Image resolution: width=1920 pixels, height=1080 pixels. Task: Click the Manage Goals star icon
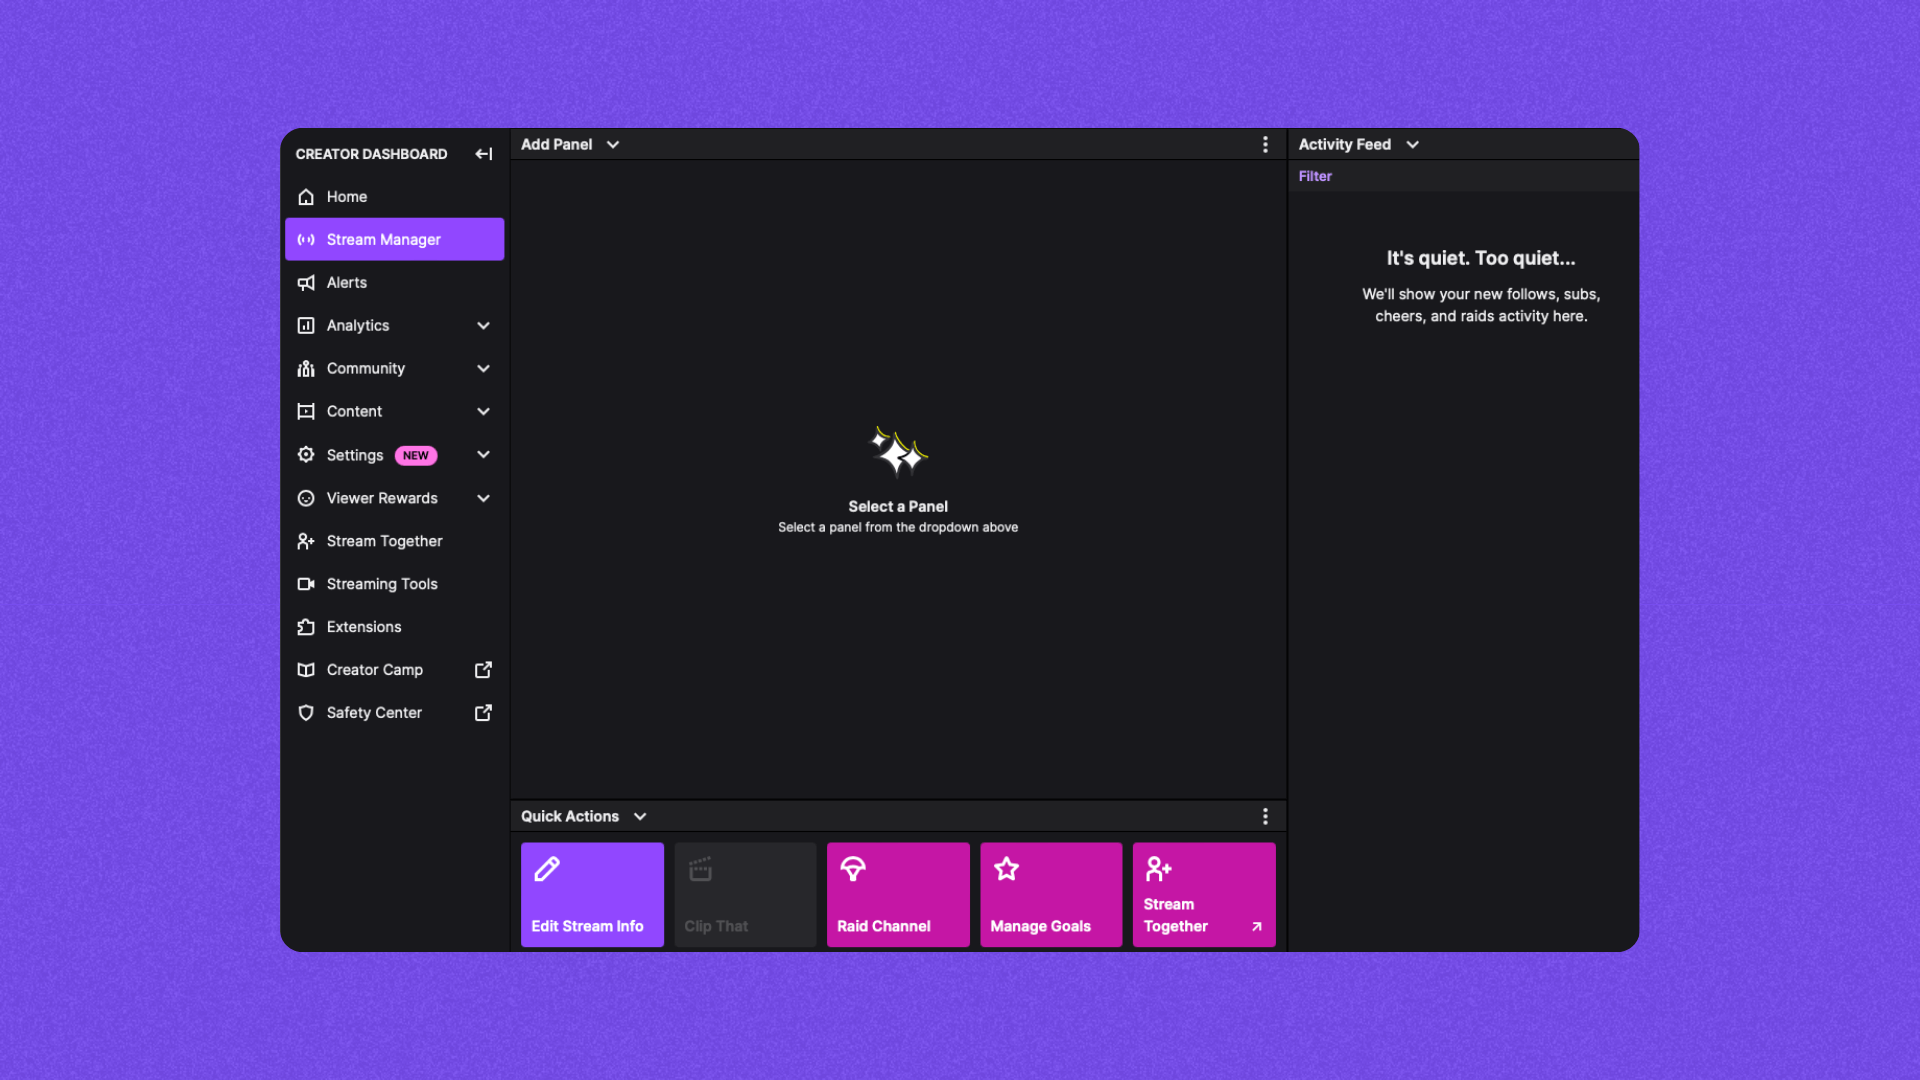click(1005, 869)
